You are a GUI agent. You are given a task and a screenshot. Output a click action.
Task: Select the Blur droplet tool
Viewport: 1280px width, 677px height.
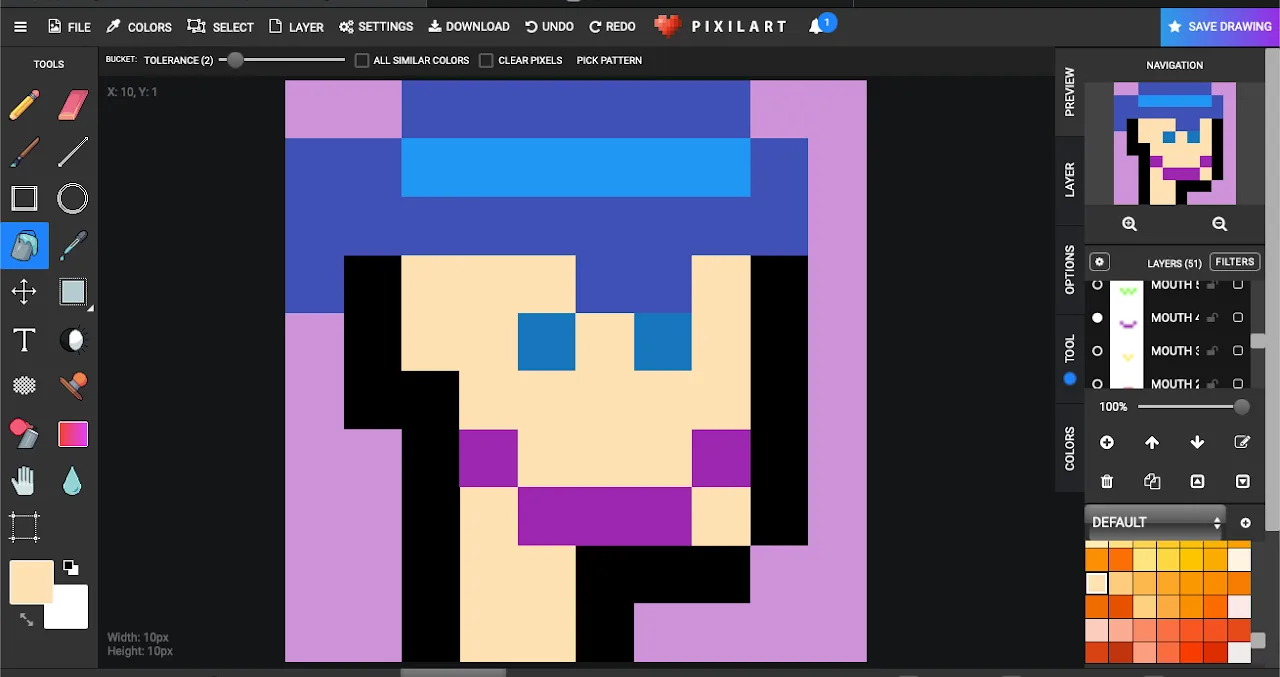coord(73,481)
